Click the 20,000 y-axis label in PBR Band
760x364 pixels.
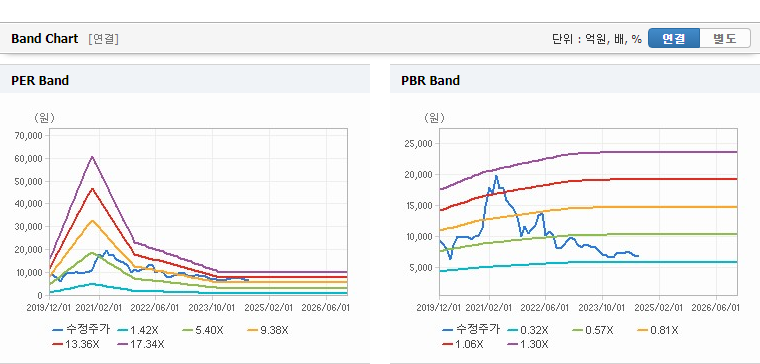419,174
